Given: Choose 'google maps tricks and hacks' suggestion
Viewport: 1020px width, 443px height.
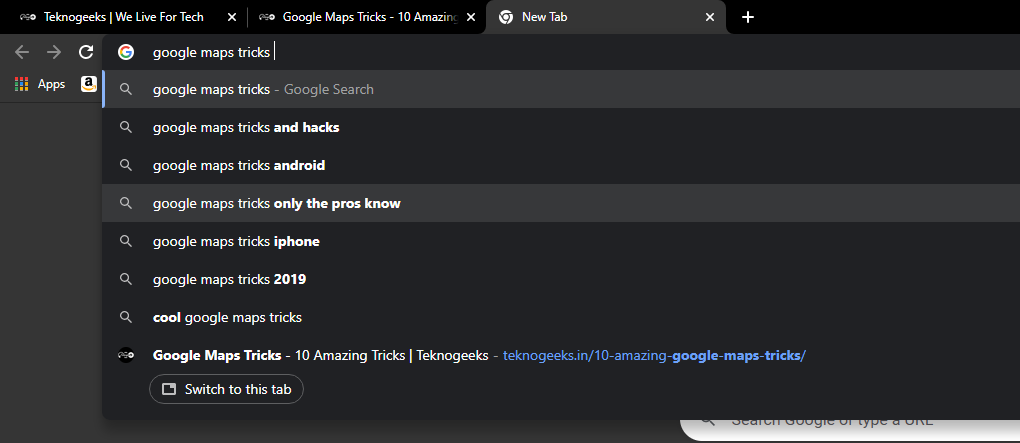Looking at the screenshot, I should 561,128.
